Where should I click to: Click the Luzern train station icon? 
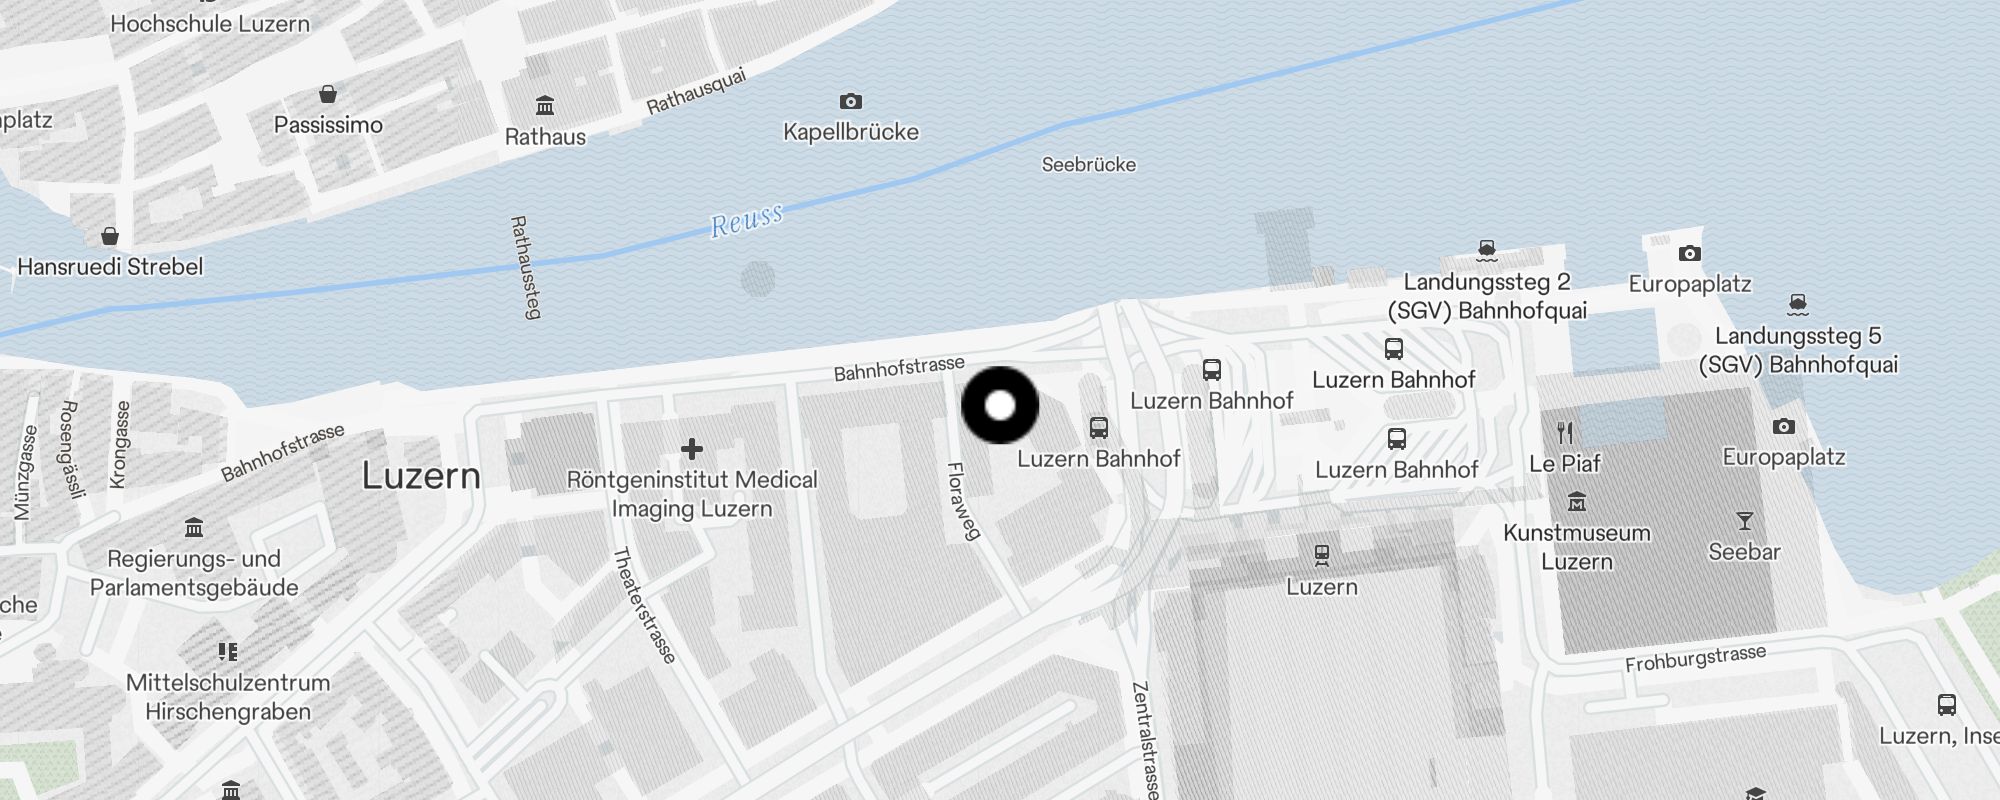tap(1322, 555)
